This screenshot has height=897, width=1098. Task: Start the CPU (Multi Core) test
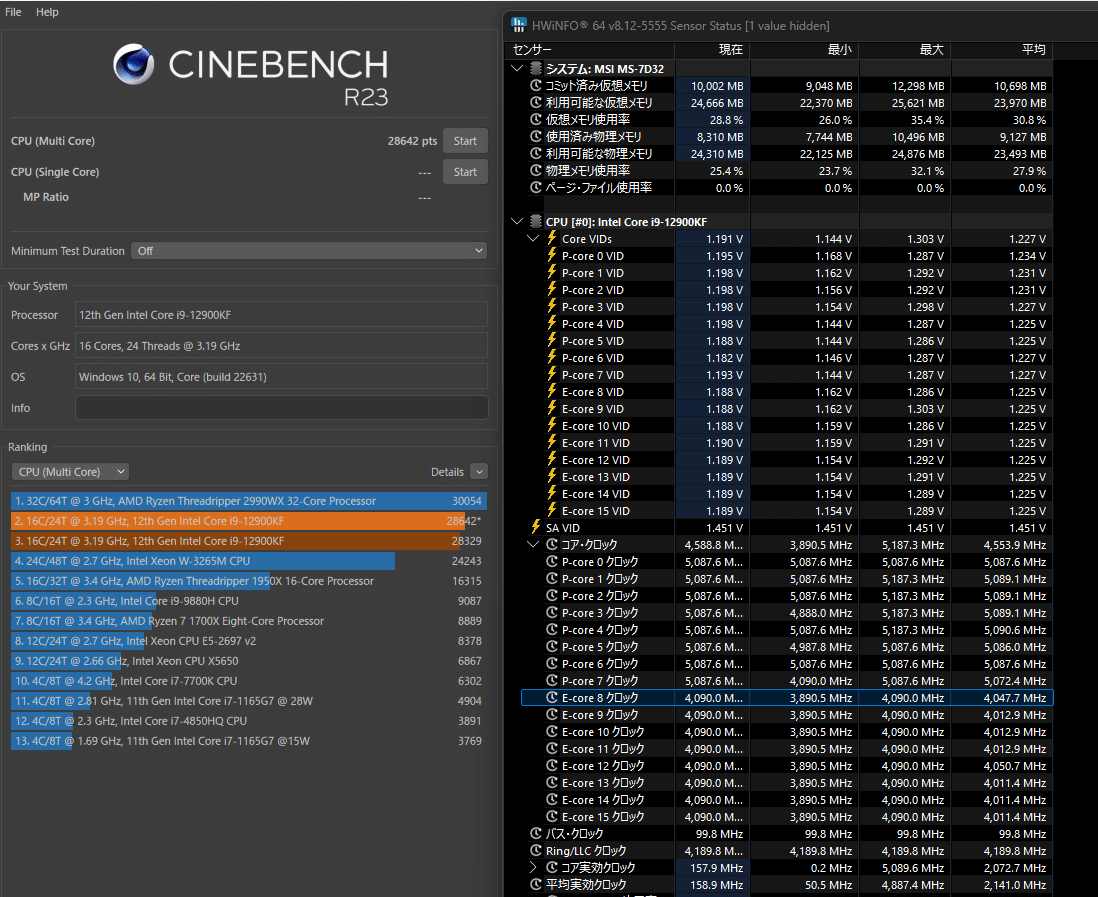(x=465, y=141)
